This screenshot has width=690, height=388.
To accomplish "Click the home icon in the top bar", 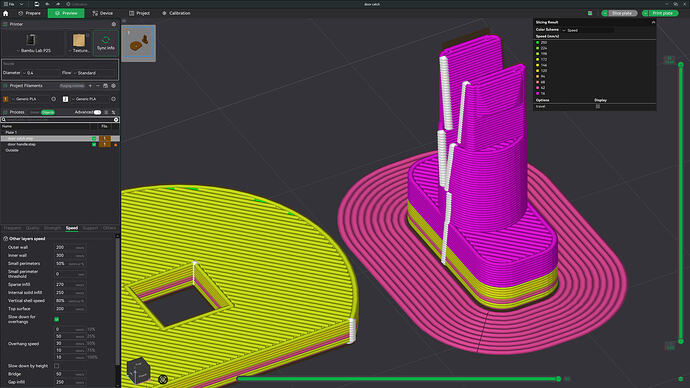I will click(6, 13).
